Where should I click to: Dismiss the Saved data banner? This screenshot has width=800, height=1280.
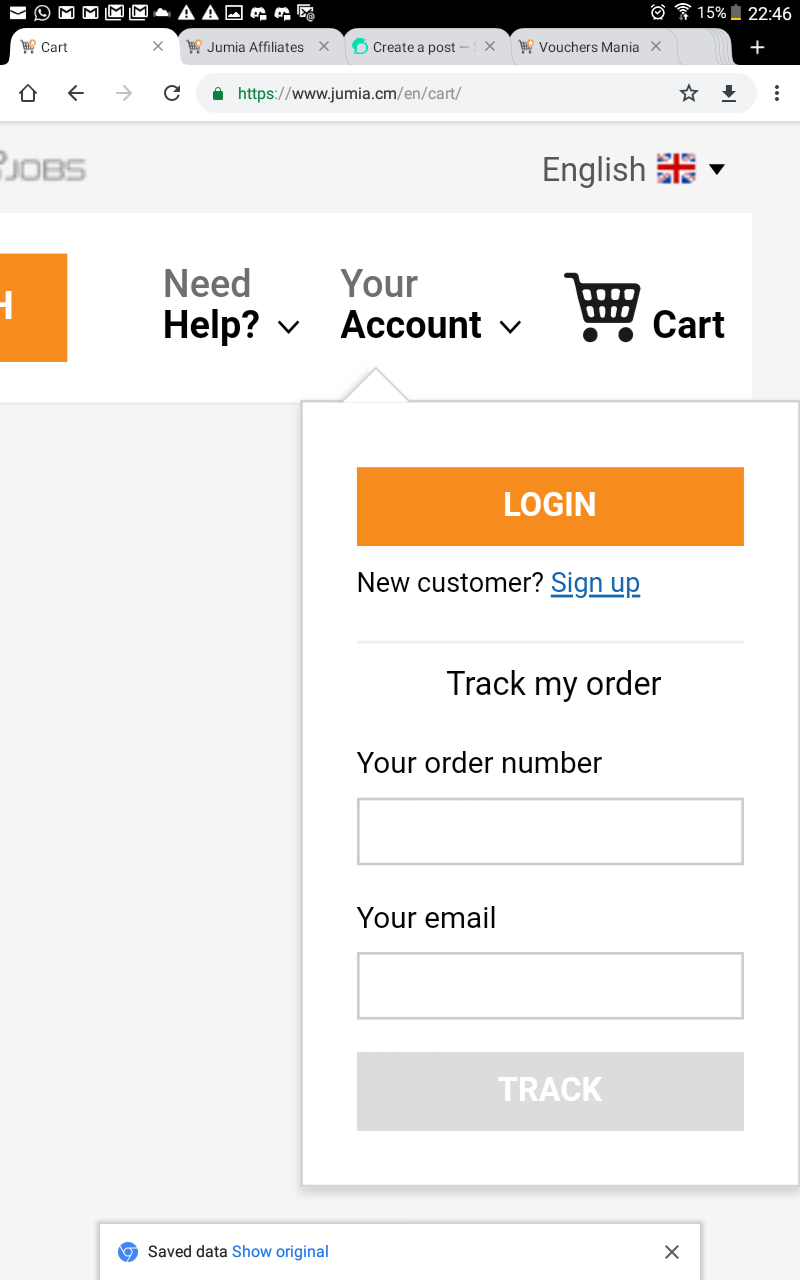coord(672,1252)
